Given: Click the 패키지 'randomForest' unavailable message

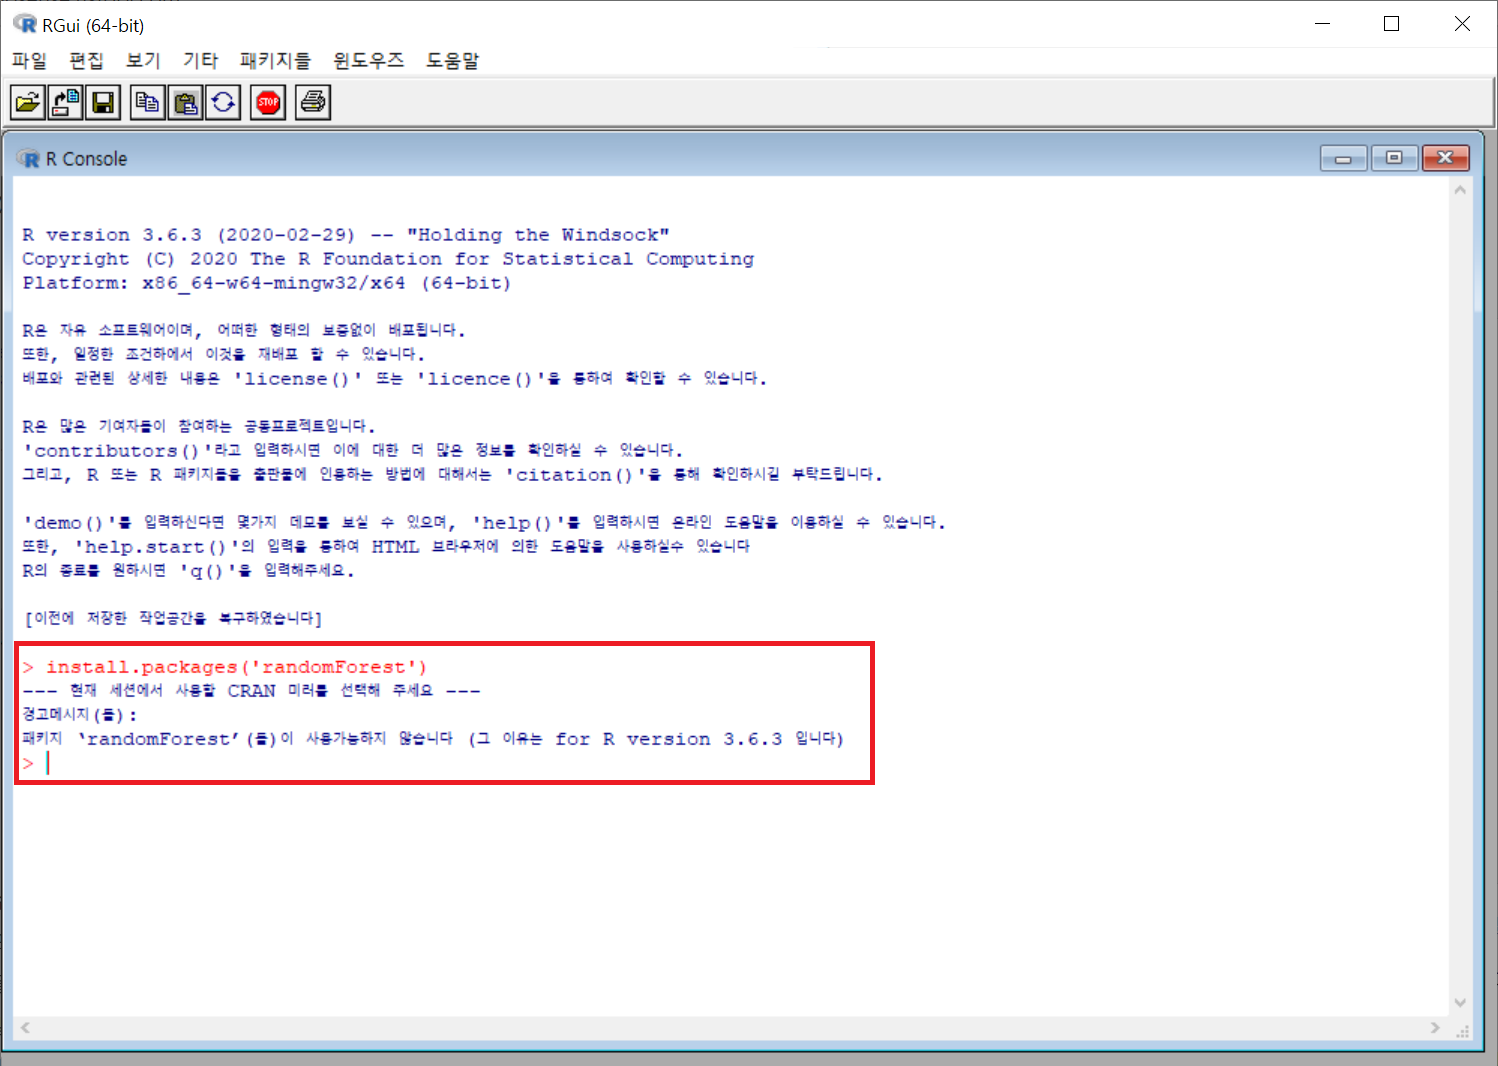Looking at the screenshot, I should coord(433,739).
